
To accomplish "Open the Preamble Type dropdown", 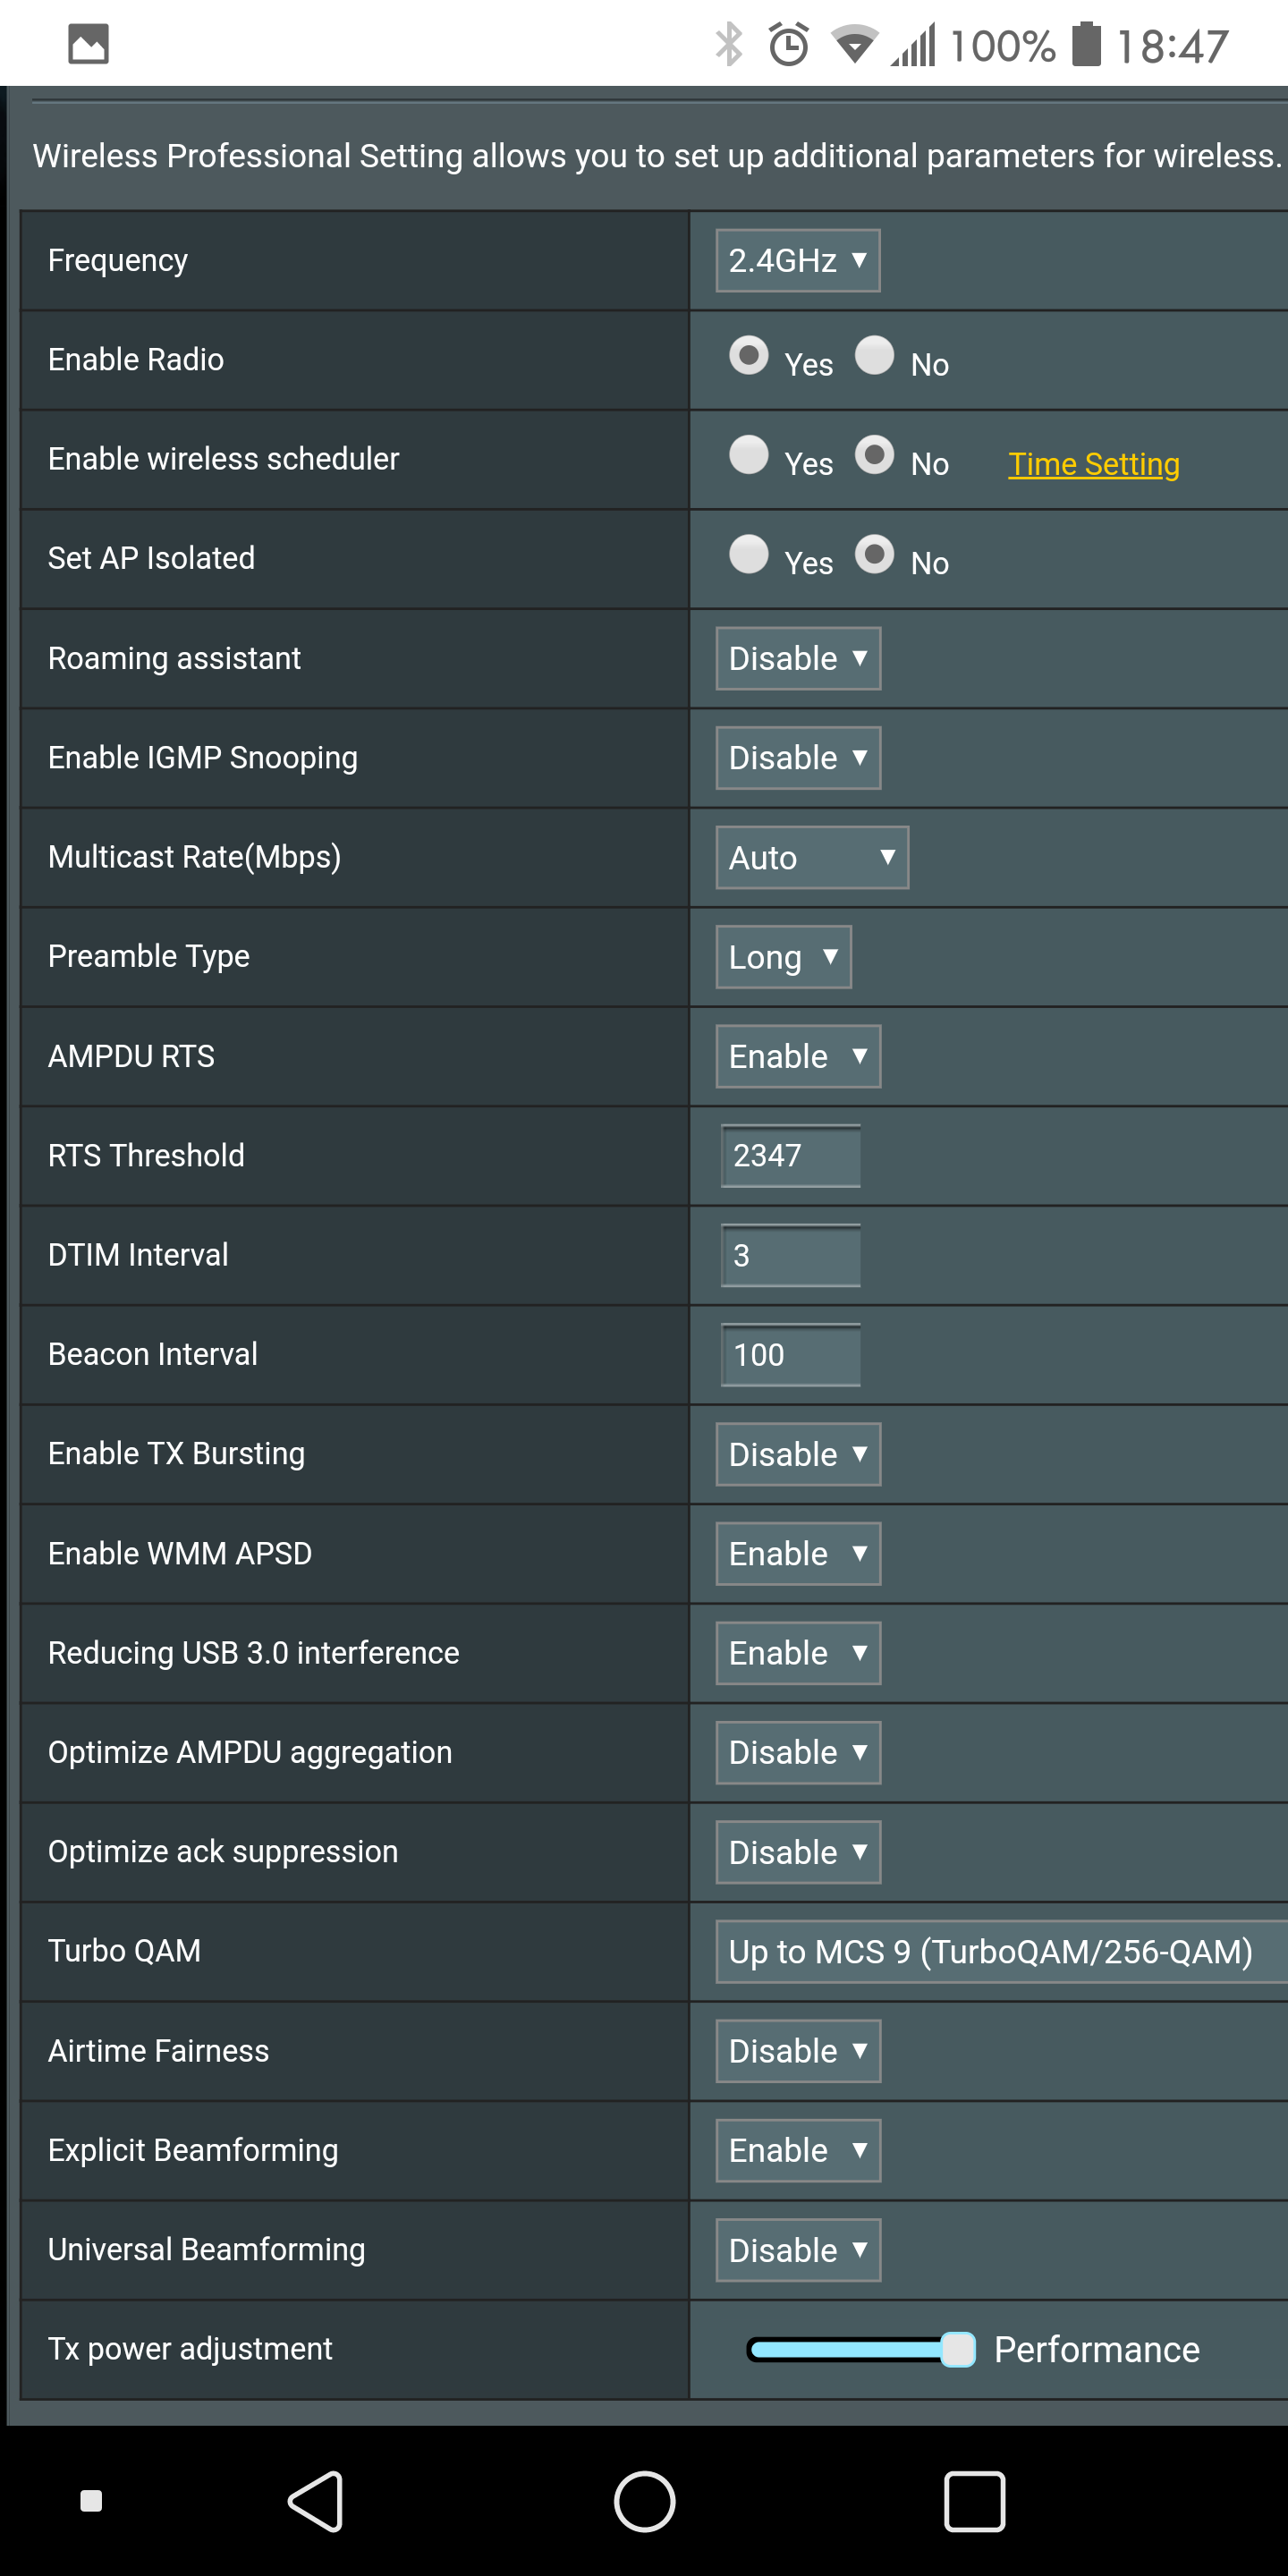I will pyautogui.click(x=783, y=957).
